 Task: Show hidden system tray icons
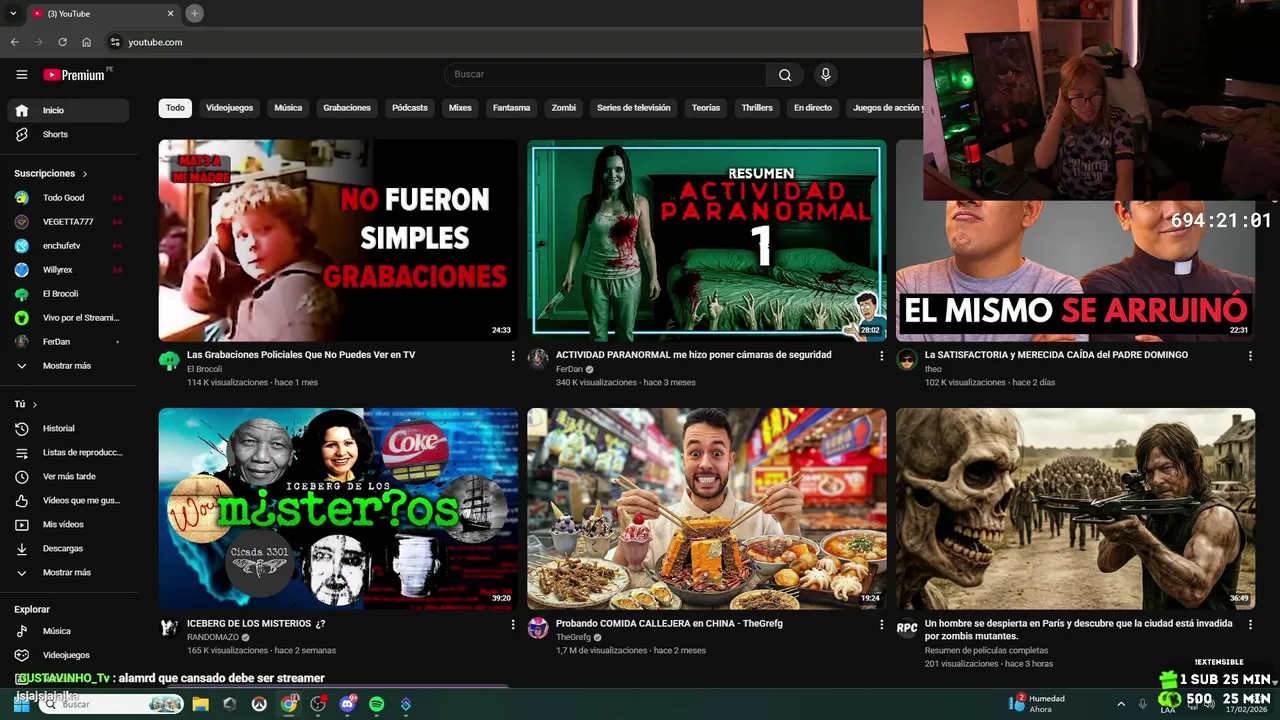coord(1120,704)
